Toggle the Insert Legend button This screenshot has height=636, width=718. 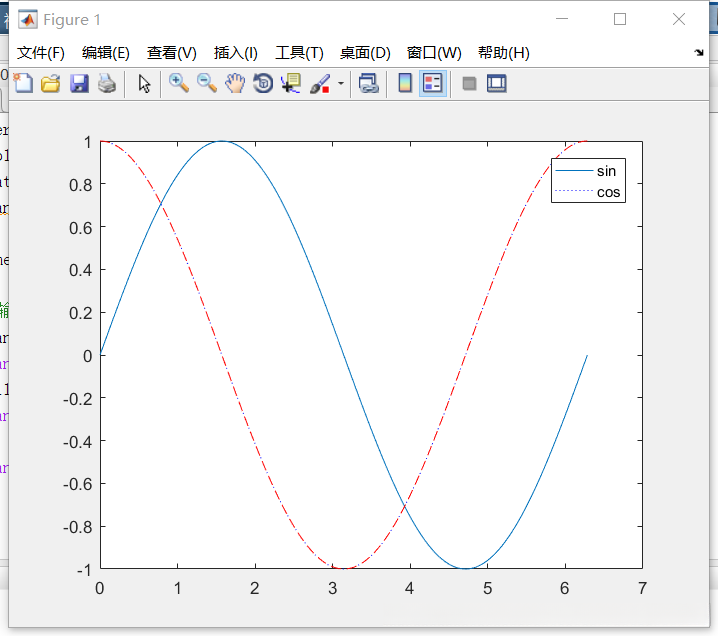[432, 84]
